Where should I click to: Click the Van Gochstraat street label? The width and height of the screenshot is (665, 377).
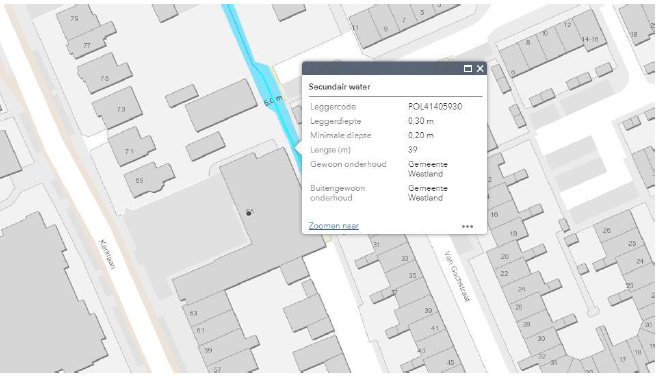click(x=457, y=276)
